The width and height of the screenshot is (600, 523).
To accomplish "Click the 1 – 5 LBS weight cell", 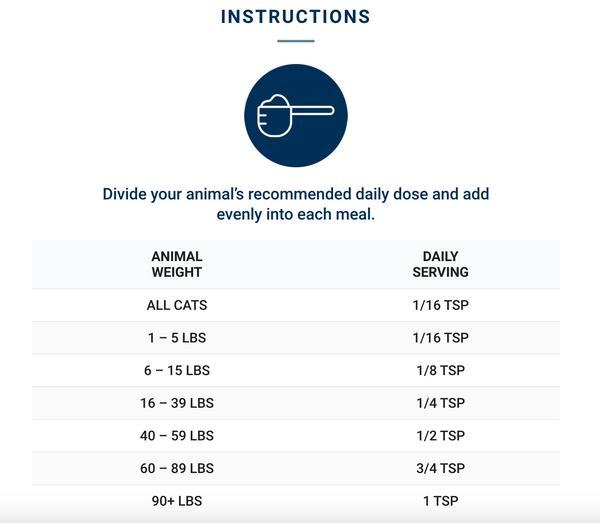I will coord(176,338).
